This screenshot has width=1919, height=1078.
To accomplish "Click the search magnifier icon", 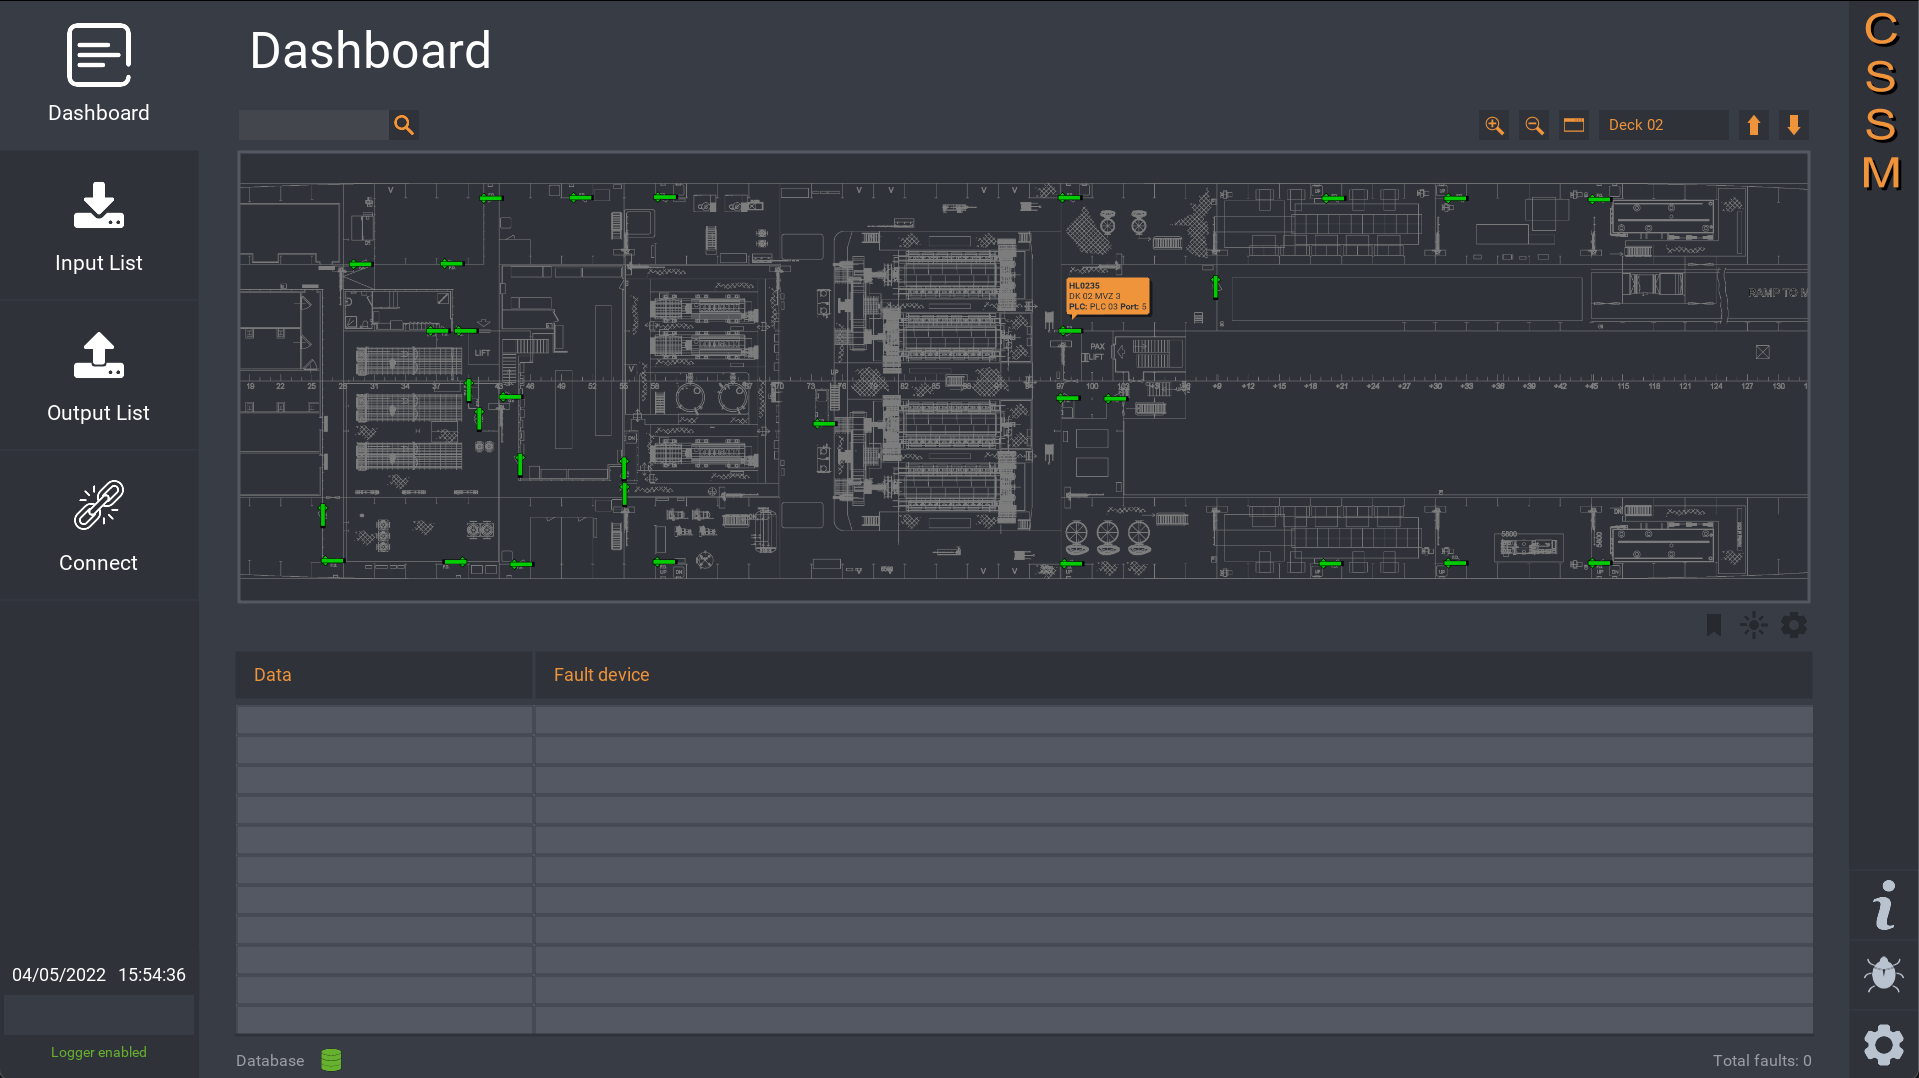I will click(404, 125).
